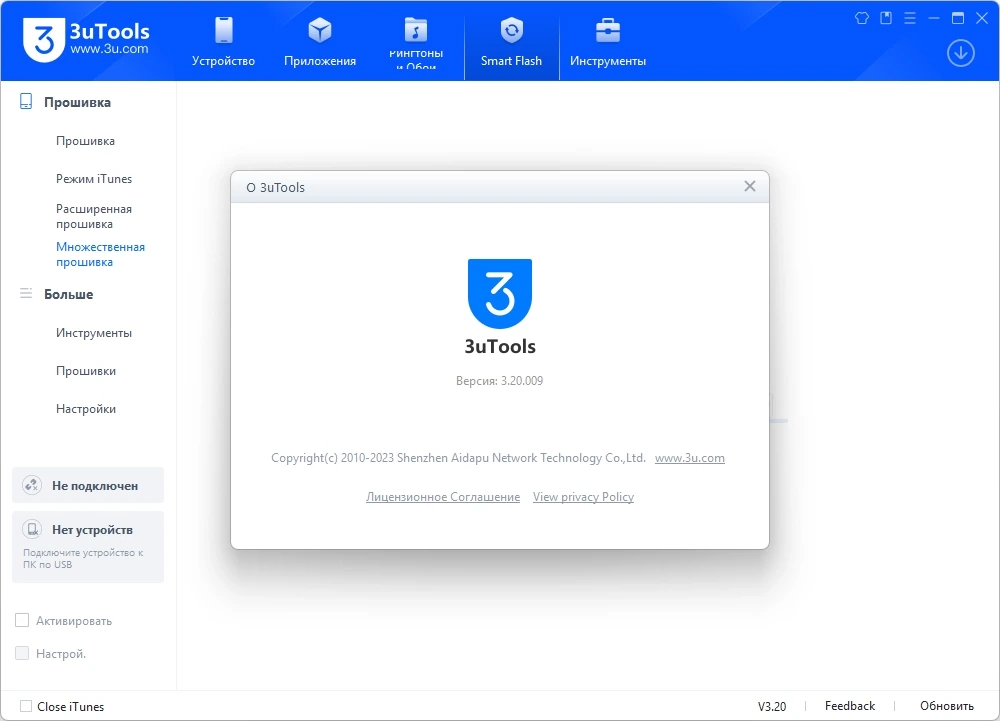The image size is (1000, 721).
Task: Click the copyright text in about dialog
Action: click(458, 458)
